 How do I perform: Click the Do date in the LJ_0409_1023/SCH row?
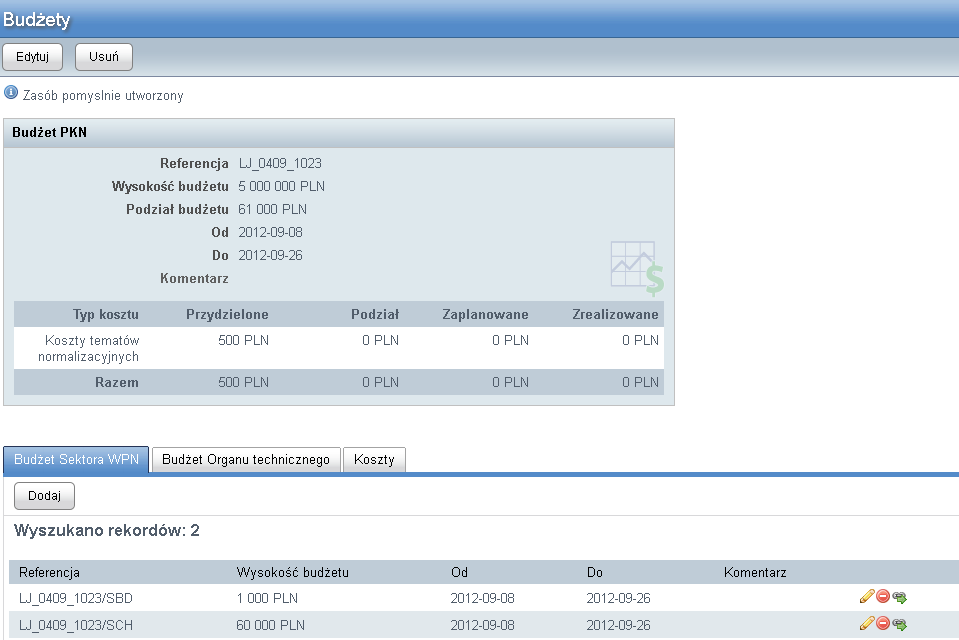point(618,625)
